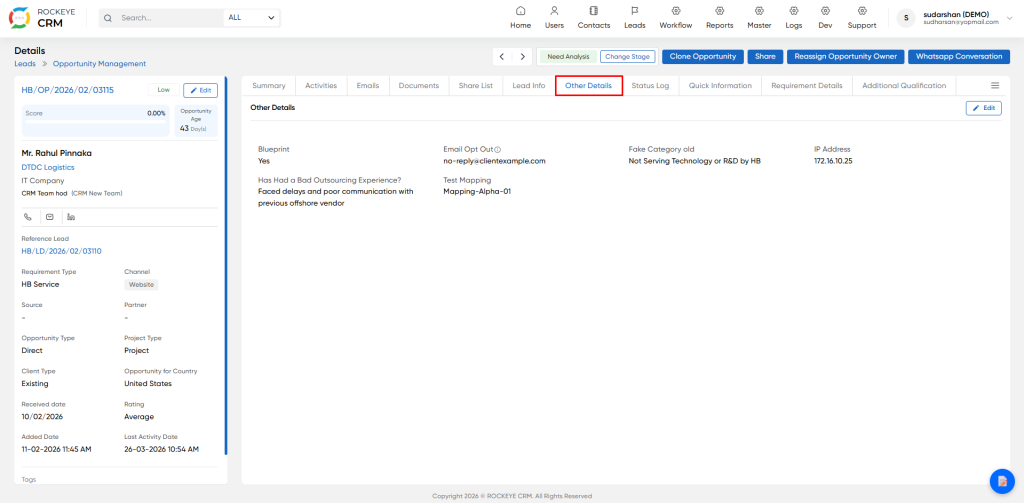Switch to the Documents tab
This screenshot has width=1024, height=503.
[419, 86]
